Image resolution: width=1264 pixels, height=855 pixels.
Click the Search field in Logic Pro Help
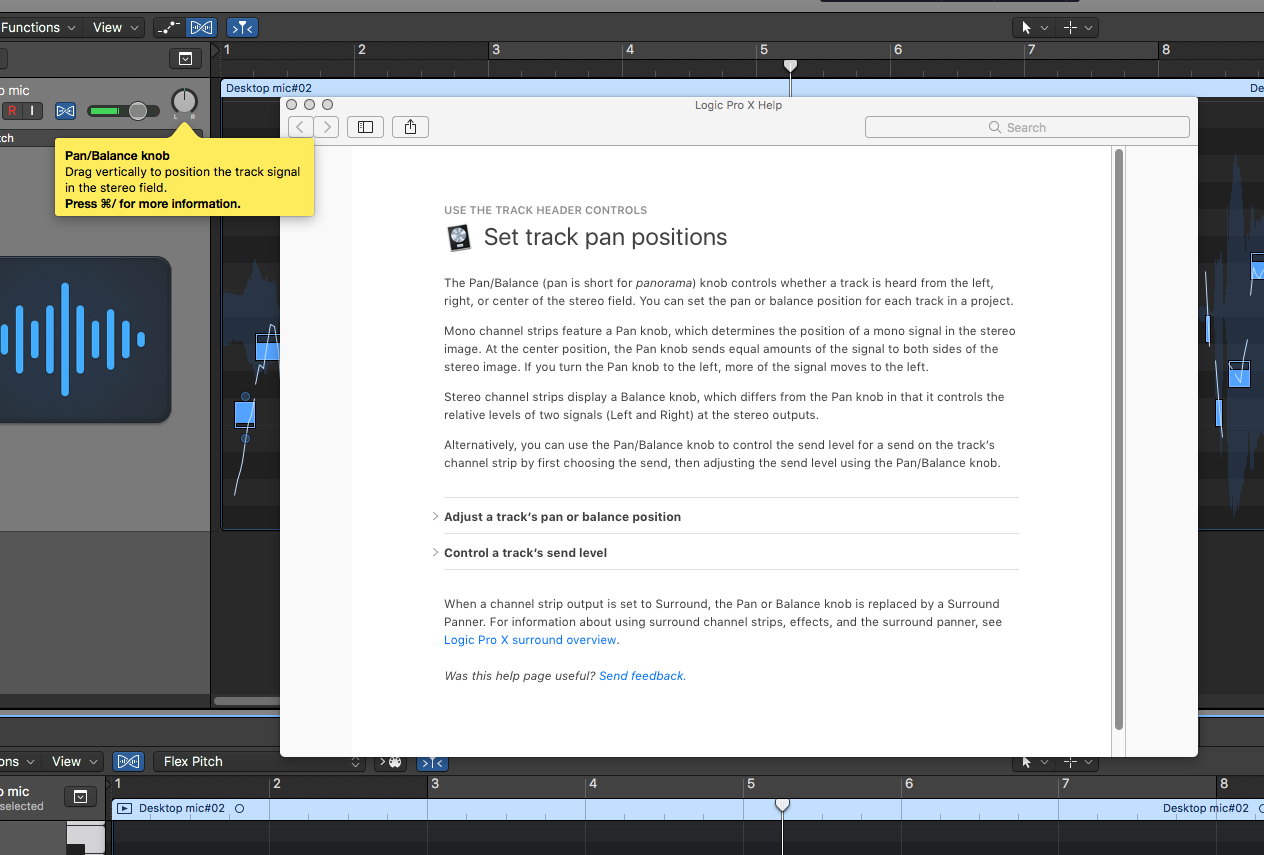[x=1027, y=127]
